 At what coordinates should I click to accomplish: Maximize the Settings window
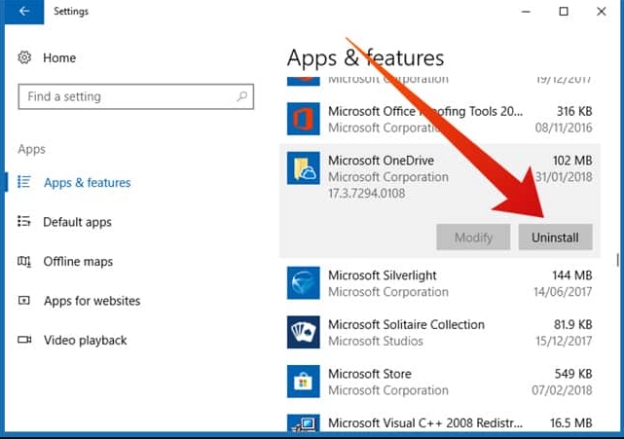pos(564,12)
